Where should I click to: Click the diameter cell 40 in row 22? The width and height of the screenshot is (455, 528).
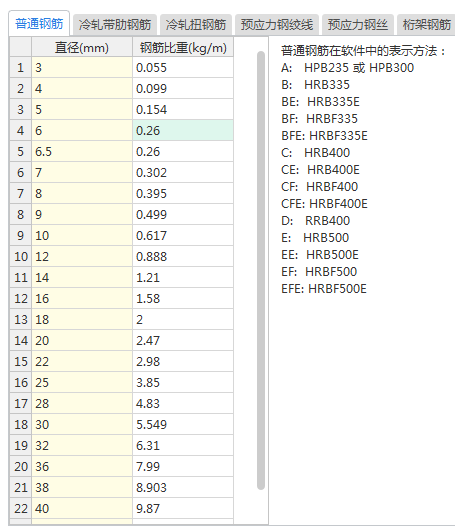tap(82, 508)
